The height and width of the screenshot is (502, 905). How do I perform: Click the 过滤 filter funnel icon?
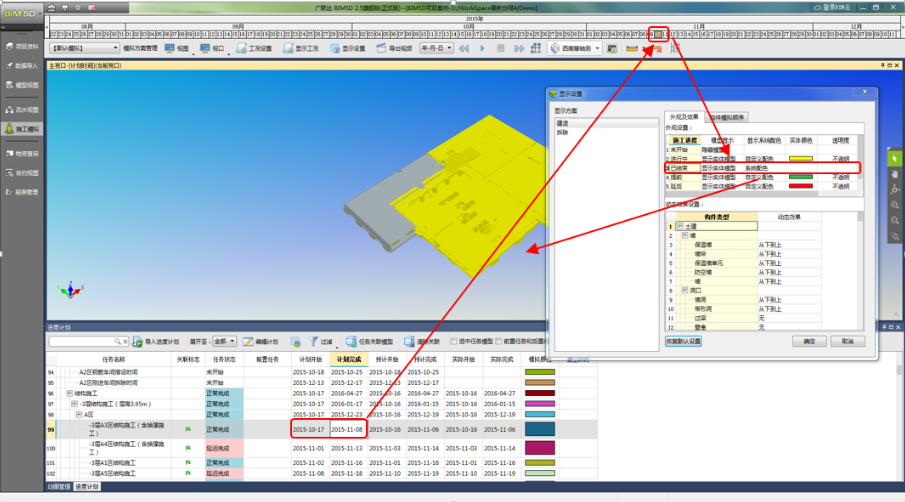[313, 342]
